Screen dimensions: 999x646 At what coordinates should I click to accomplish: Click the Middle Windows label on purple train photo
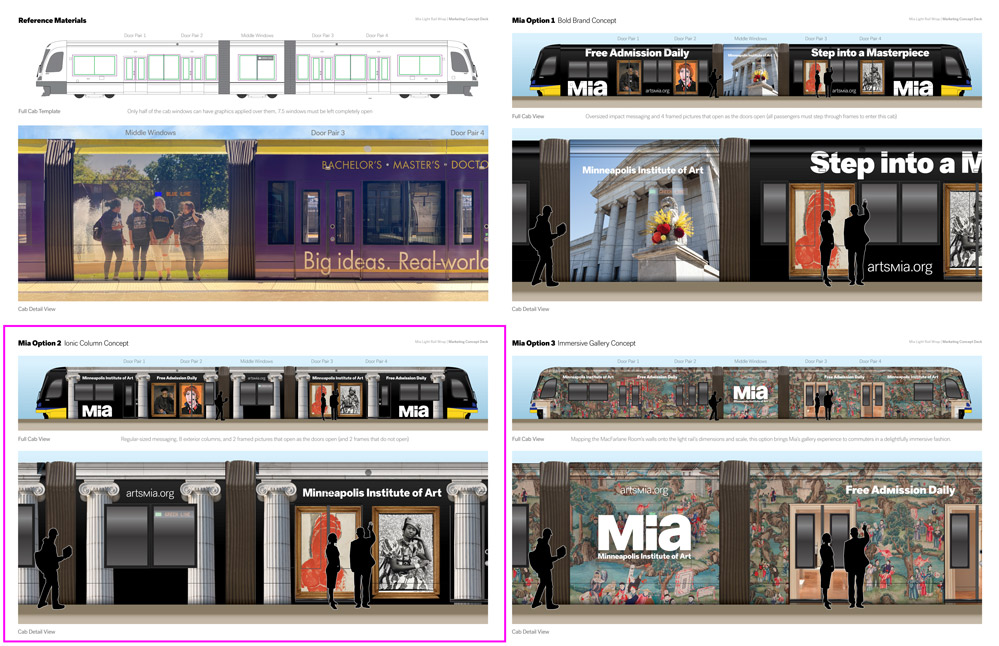click(150, 133)
